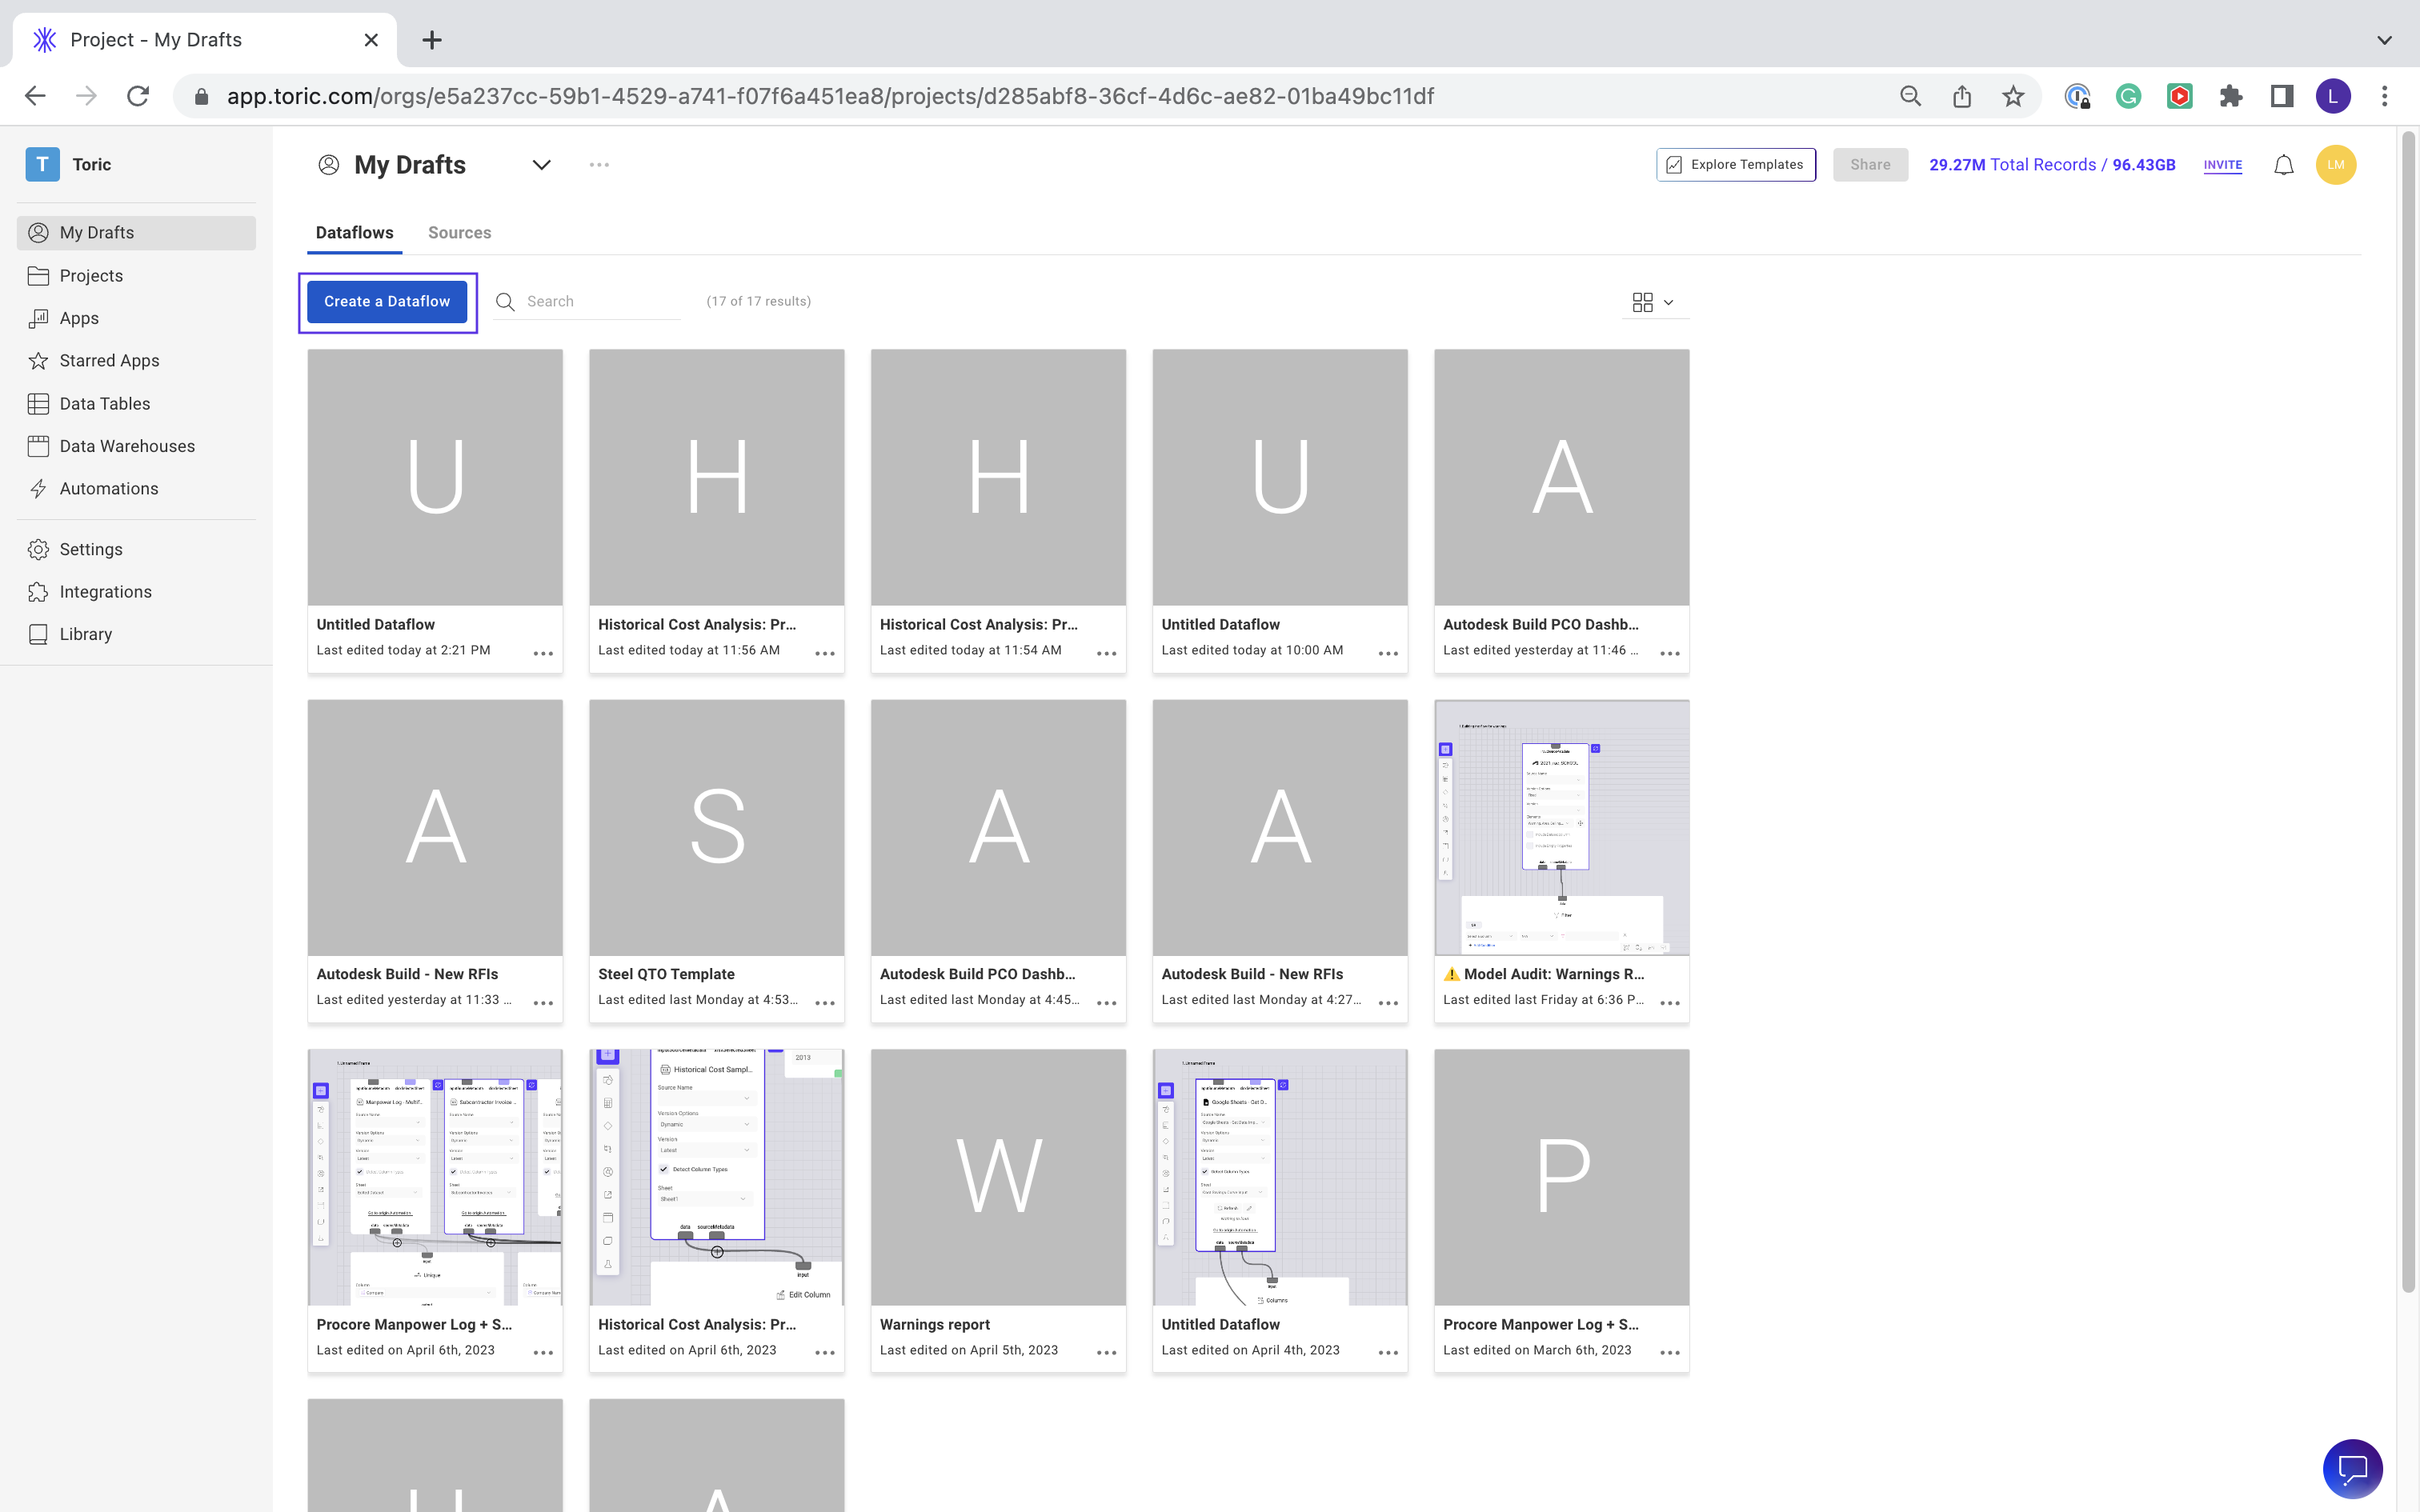Viewport: 2420px width, 1512px height.
Task: Open options for Untitled Dataflow edited 2:21 PM
Action: (x=543, y=653)
